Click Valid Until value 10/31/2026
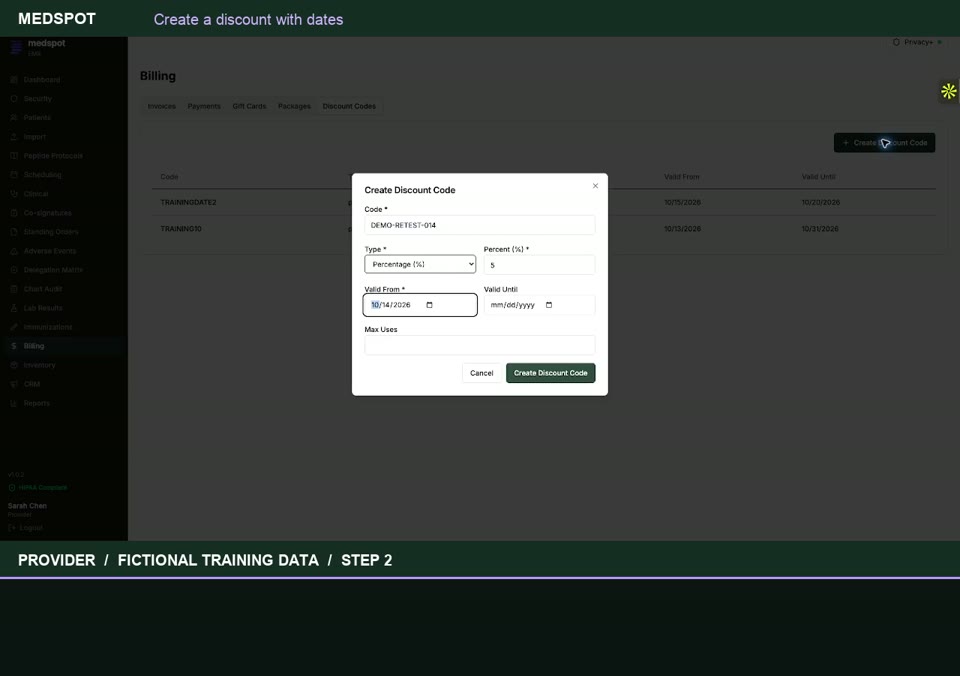The height and width of the screenshot is (676, 960). [820, 228]
